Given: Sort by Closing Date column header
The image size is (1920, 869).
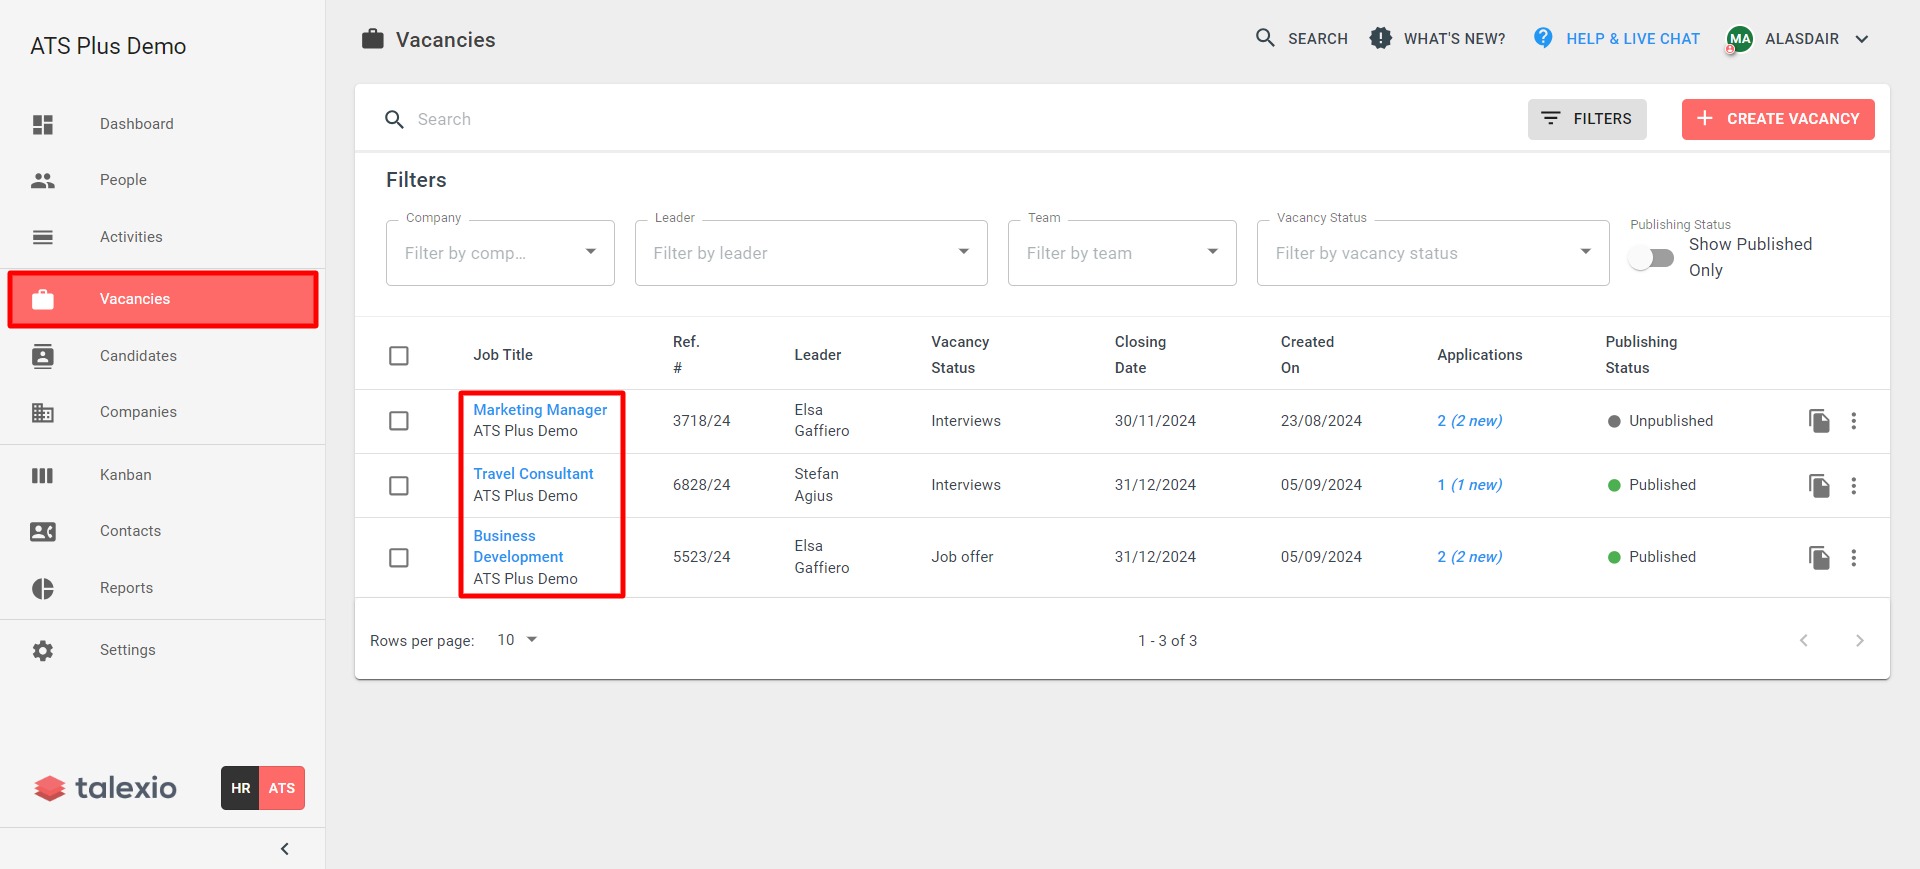Looking at the screenshot, I should [x=1140, y=355].
